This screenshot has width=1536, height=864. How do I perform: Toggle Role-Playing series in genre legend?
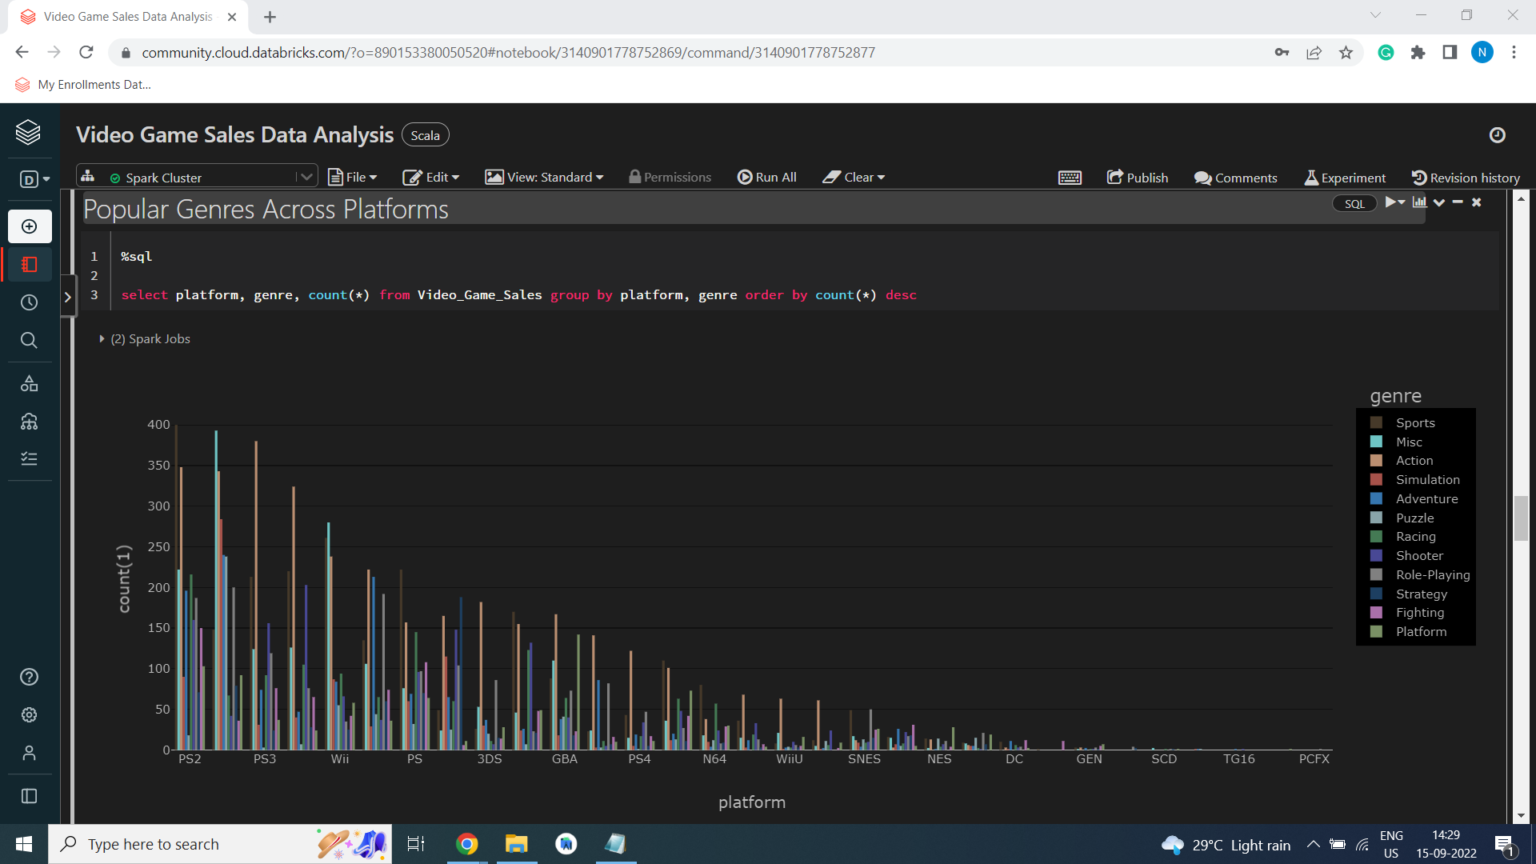[x=1432, y=575]
